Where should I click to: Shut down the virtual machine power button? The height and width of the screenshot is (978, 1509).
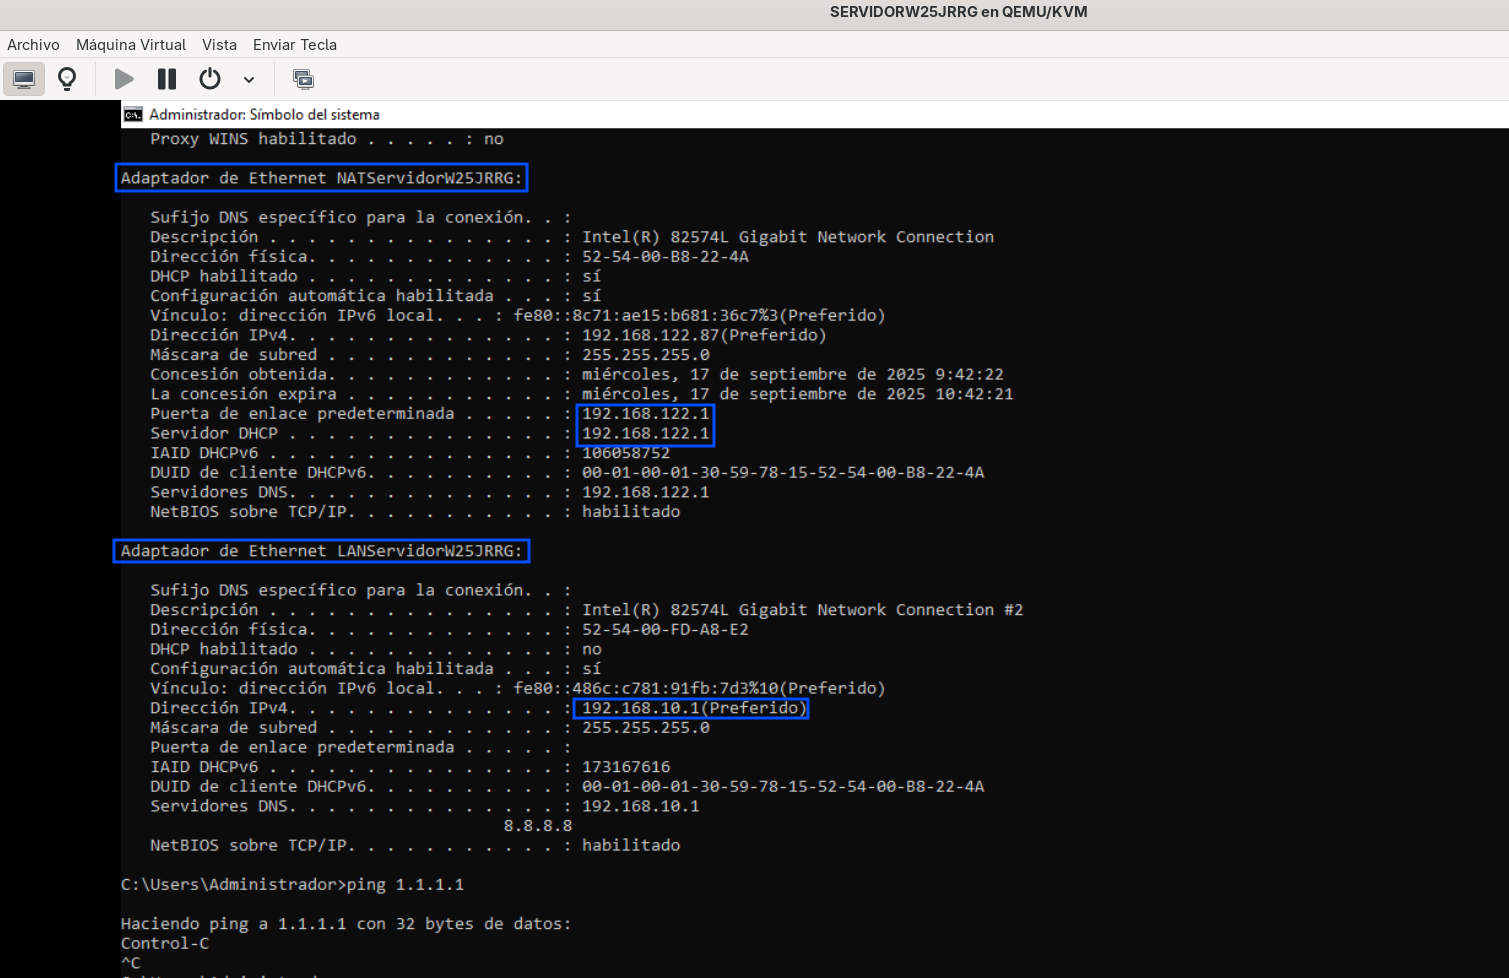(210, 79)
